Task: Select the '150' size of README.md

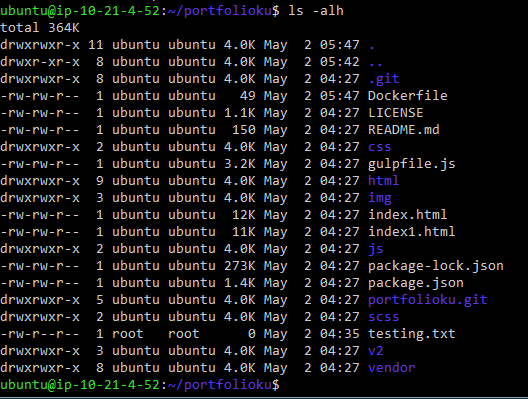Action: (x=244, y=130)
